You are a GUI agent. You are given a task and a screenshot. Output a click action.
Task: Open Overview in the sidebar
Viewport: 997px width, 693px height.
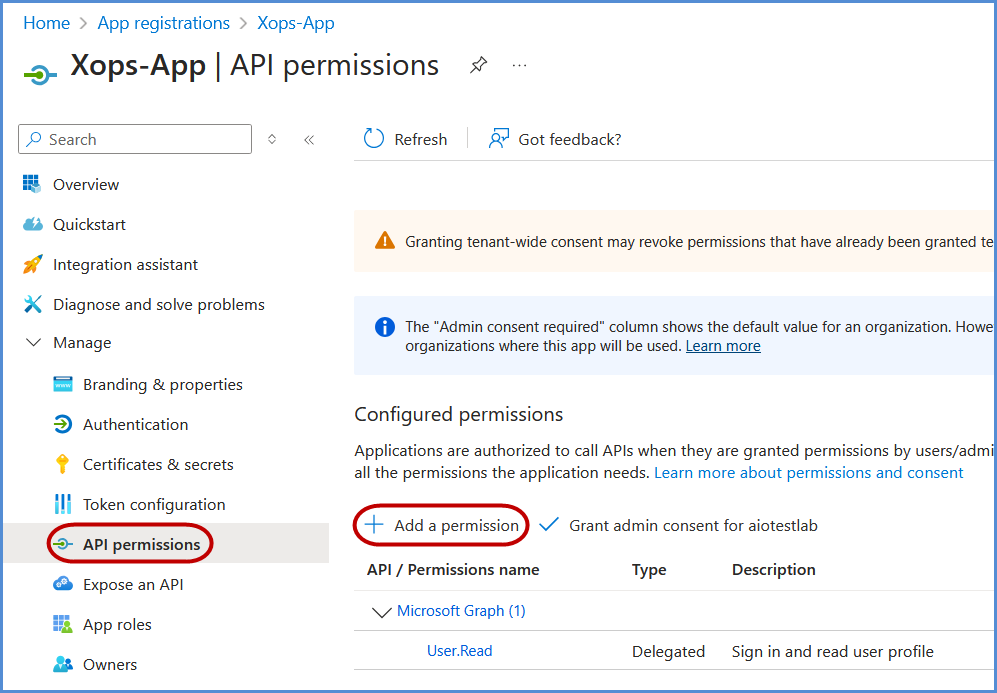tap(85, 184)
